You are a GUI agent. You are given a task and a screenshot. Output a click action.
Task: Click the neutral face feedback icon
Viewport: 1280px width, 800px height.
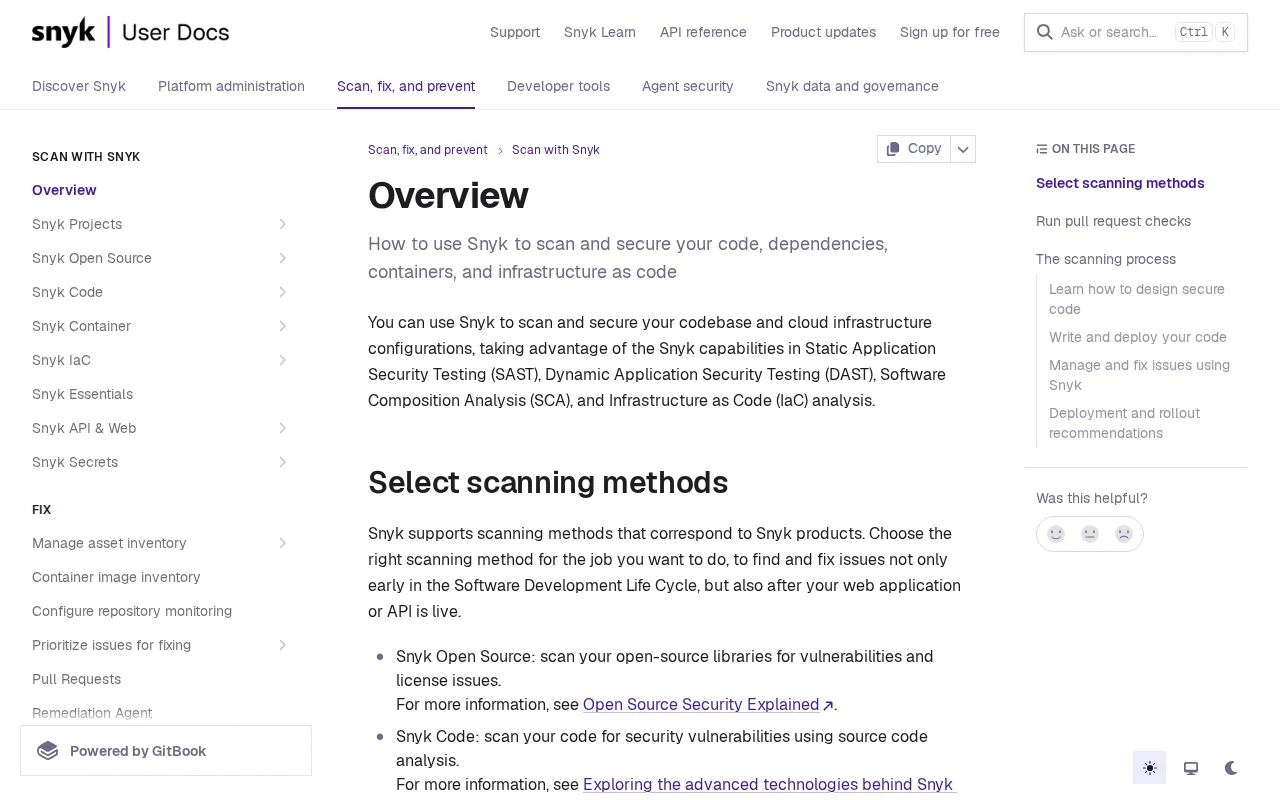pyautogui.click(x=1090, y=534)
